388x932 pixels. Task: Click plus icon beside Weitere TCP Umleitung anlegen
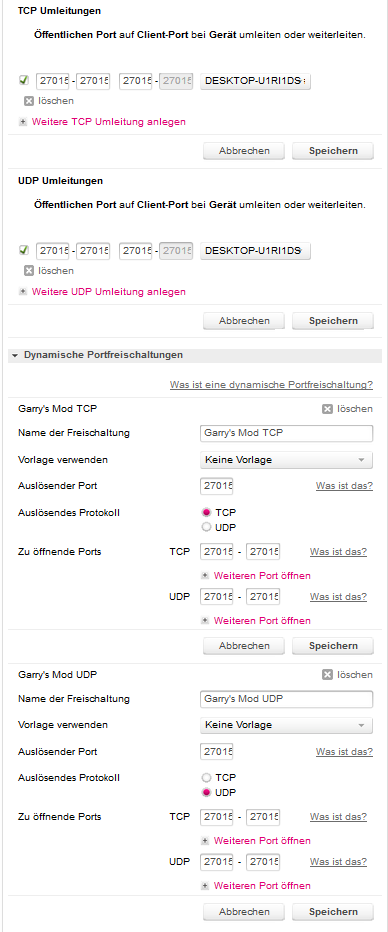coord(23,122)
